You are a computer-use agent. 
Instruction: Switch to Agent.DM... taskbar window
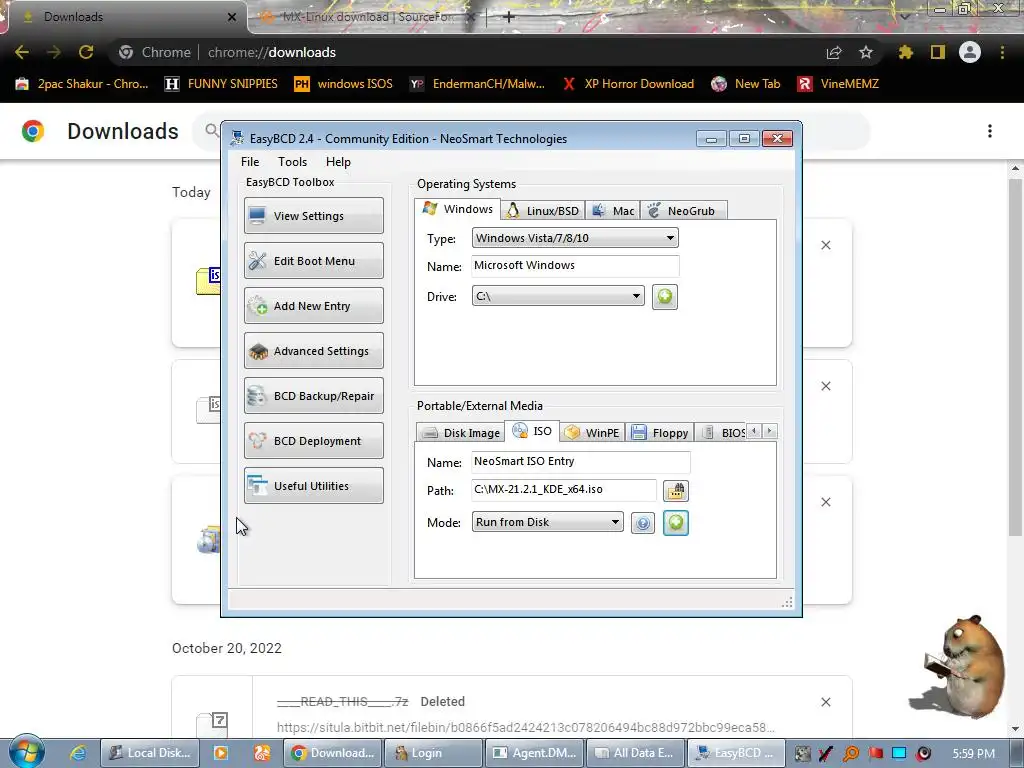point(534,753)
